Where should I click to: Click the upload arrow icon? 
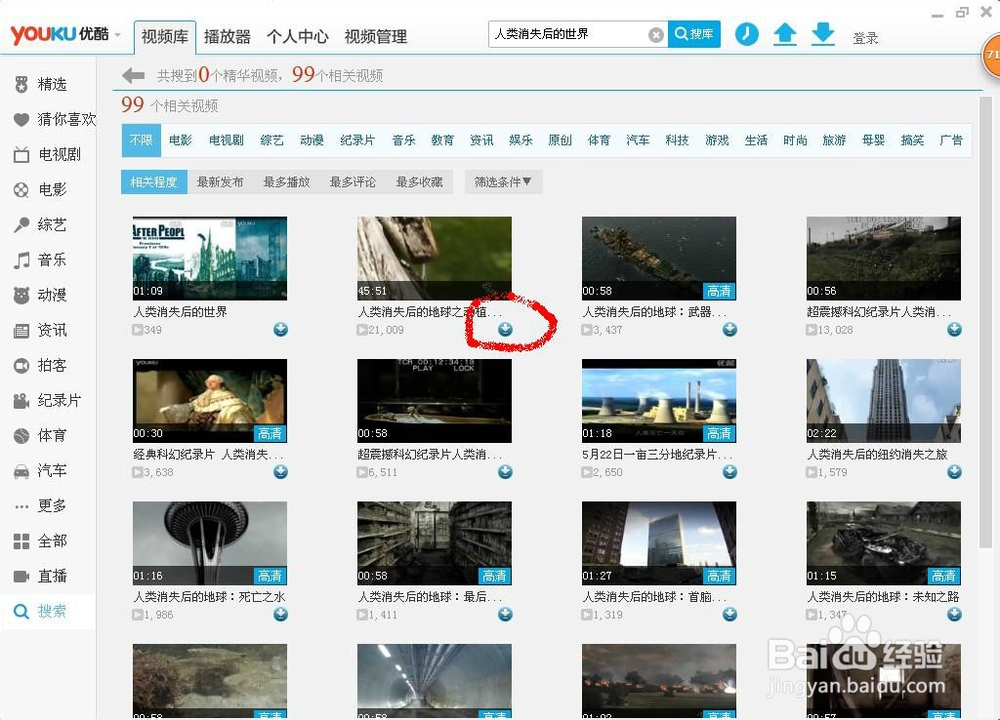click(x=785, y=34)
